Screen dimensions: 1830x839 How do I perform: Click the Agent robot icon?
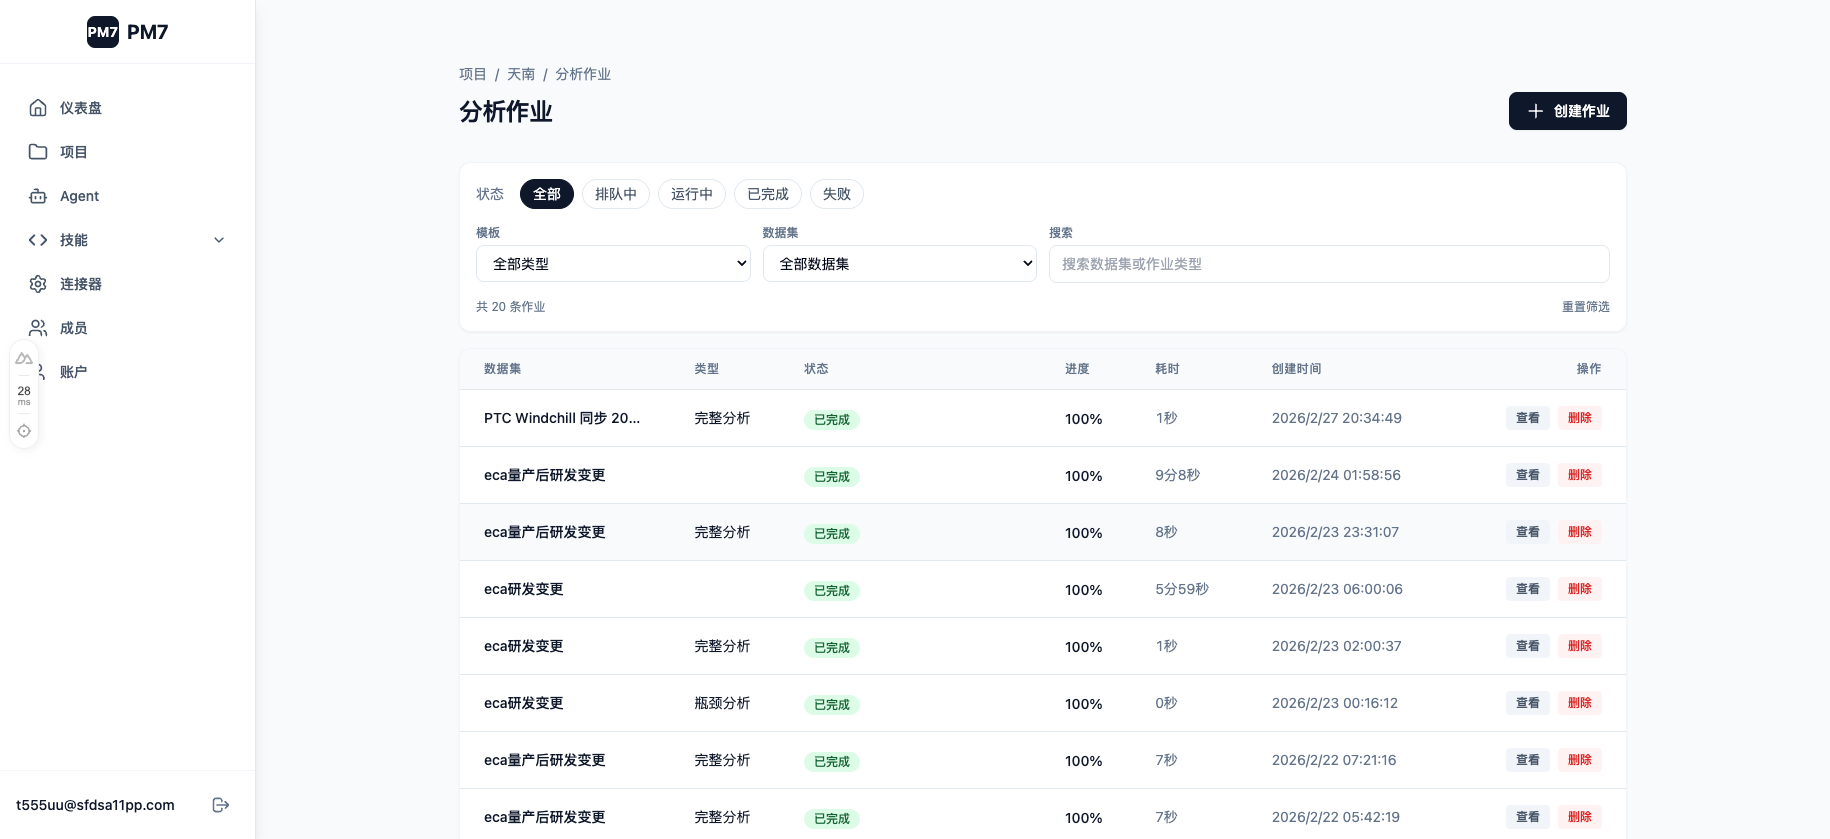click(38, 196)
